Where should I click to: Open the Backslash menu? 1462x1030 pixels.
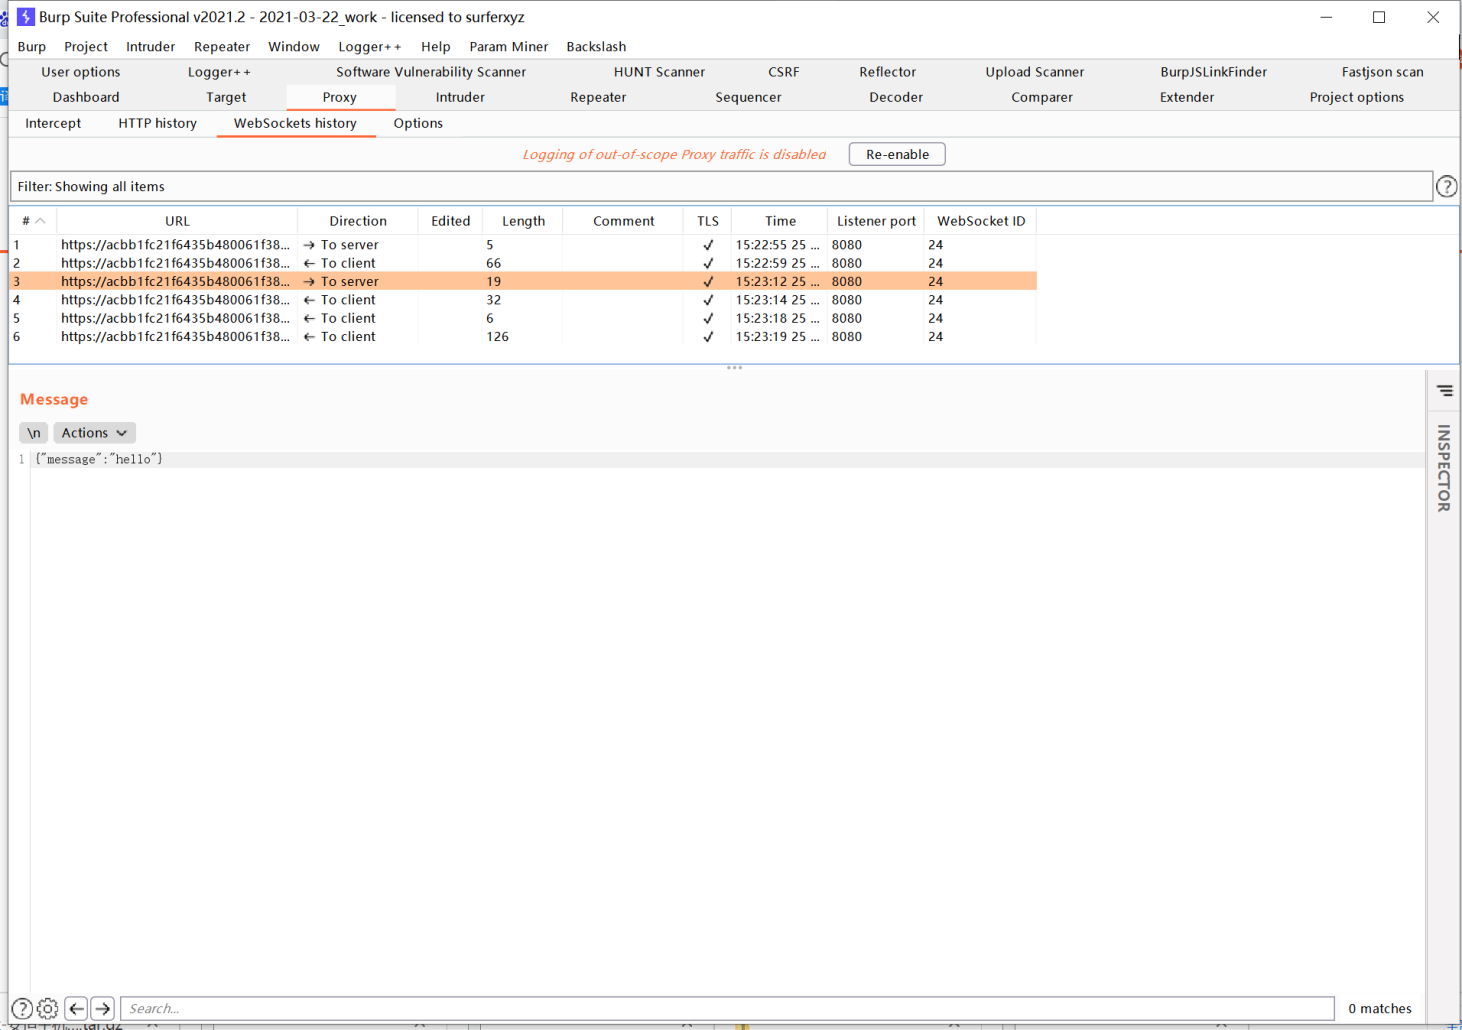(596, 46)
